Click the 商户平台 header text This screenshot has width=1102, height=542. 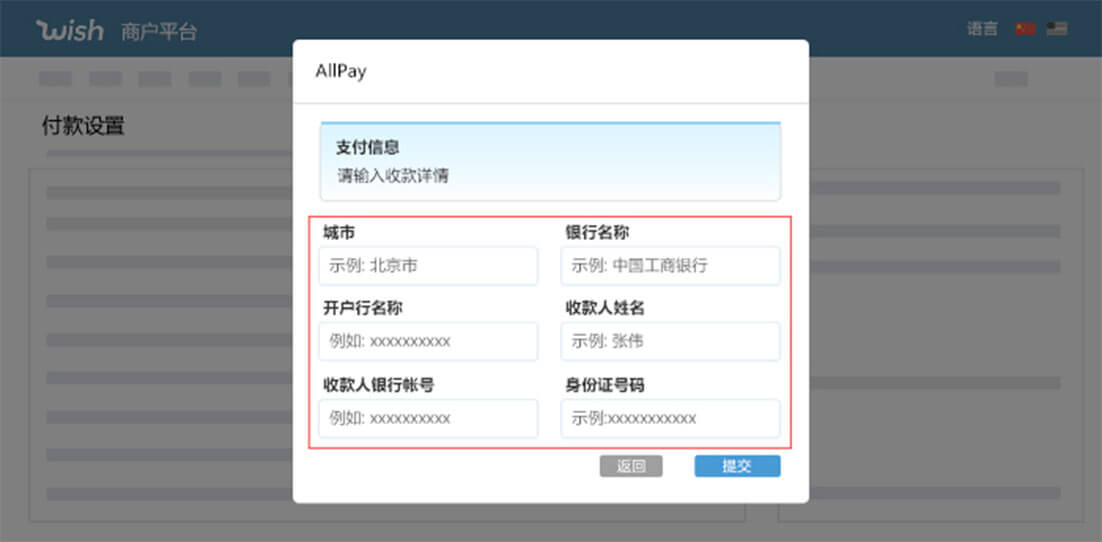[x=159, y=32]
